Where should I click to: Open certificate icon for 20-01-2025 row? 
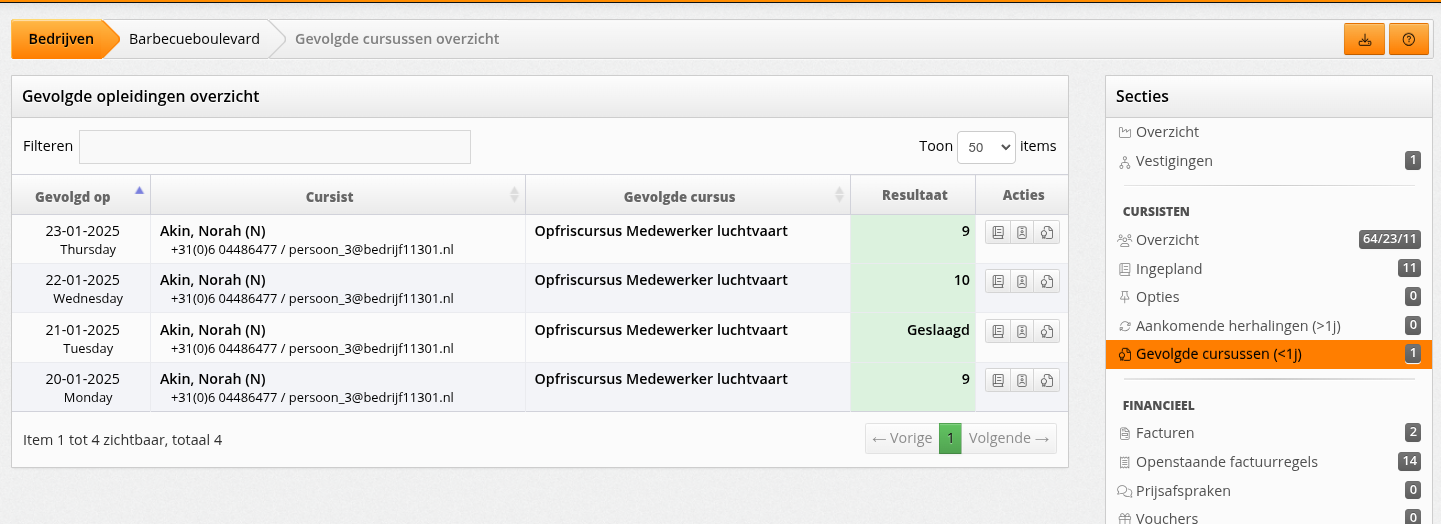click(x=1047, y=380)
